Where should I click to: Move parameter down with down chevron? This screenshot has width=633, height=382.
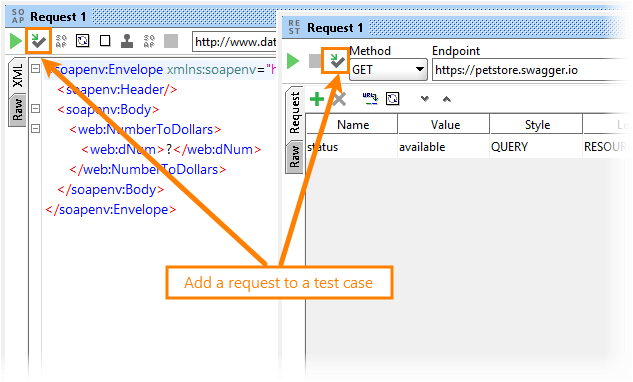point(424,99)
